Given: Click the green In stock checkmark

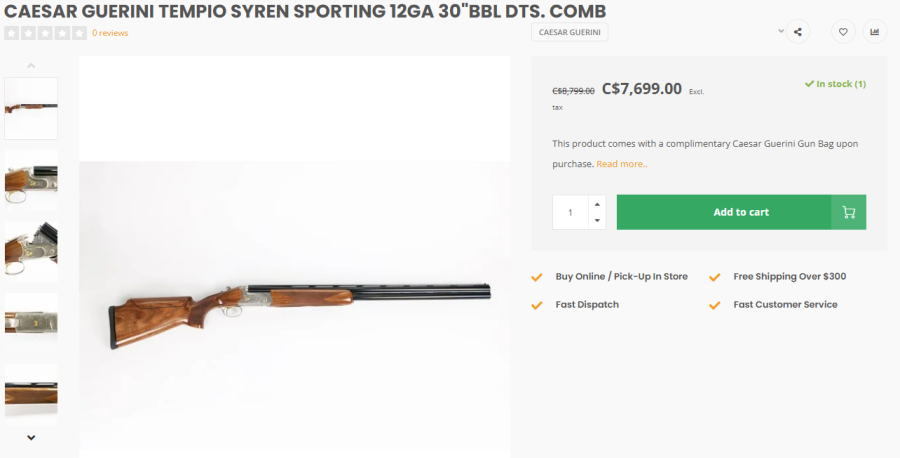Looking at the screenshot, I should point(809,84).
